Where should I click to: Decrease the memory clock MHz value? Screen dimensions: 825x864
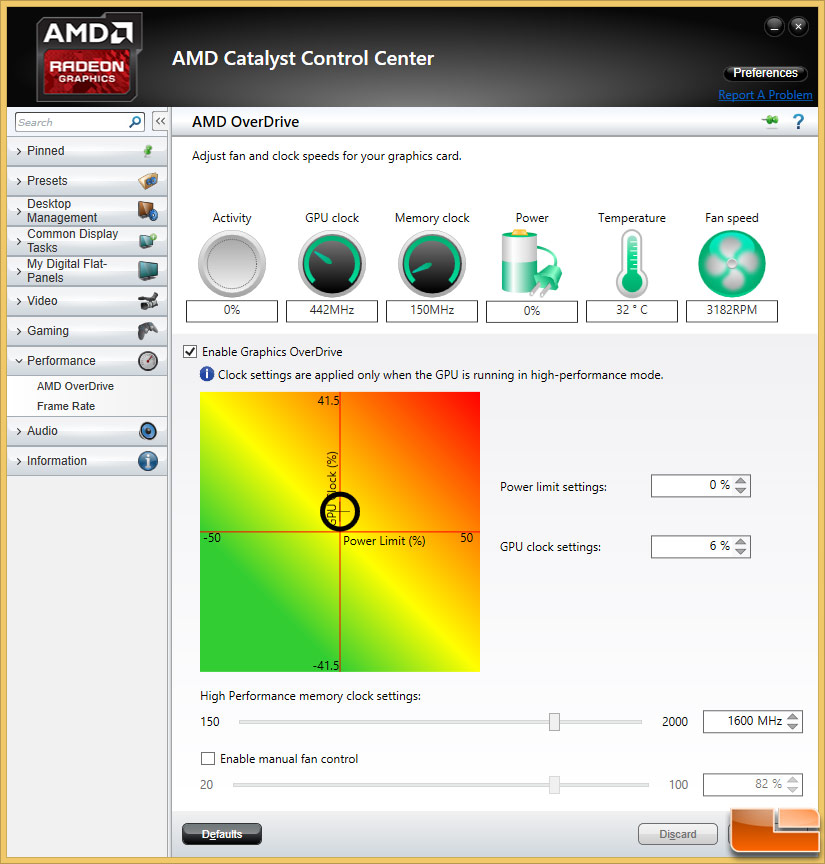(x=792, y=726)
